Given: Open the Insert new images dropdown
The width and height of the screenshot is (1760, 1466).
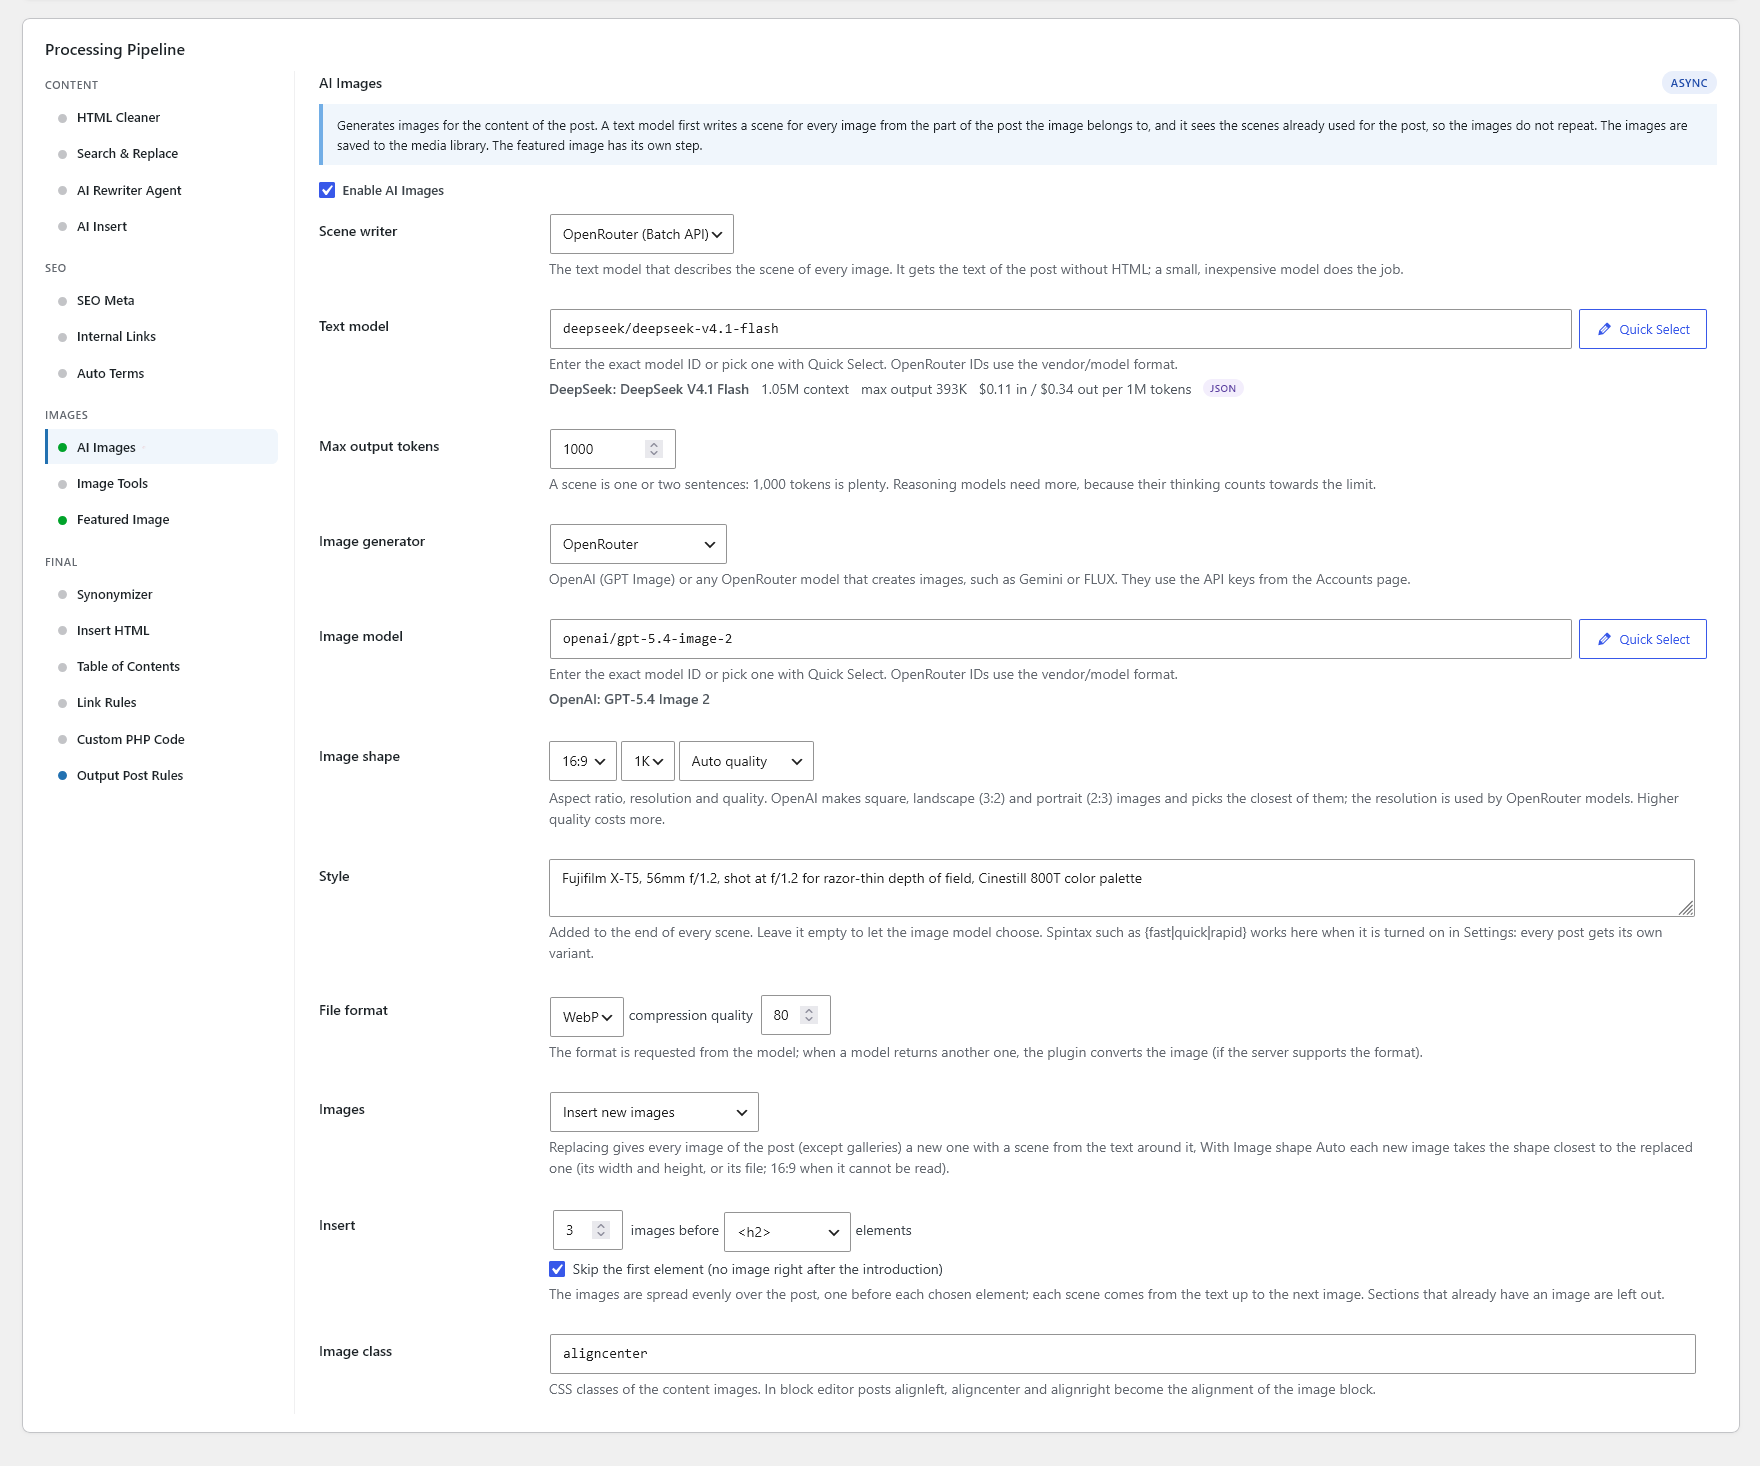Looking at the screenshot, I should tap(654, 1112).
